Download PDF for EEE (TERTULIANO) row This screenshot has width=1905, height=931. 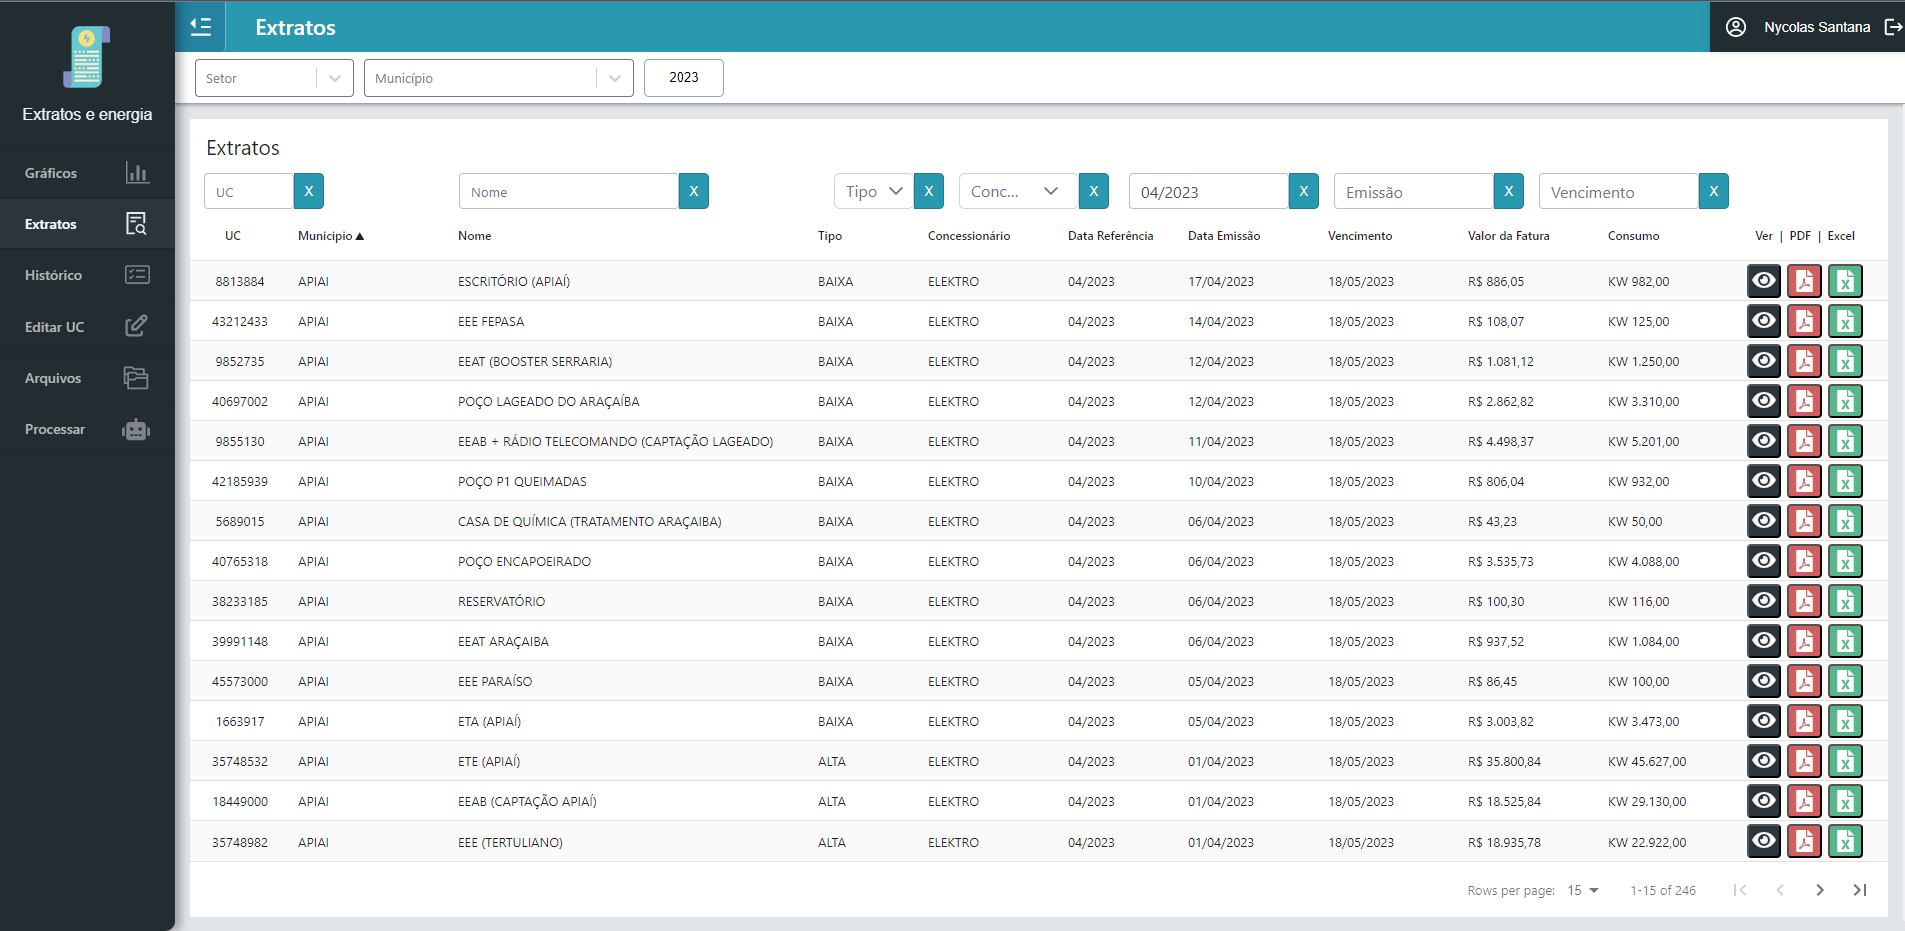(1804, 842)
